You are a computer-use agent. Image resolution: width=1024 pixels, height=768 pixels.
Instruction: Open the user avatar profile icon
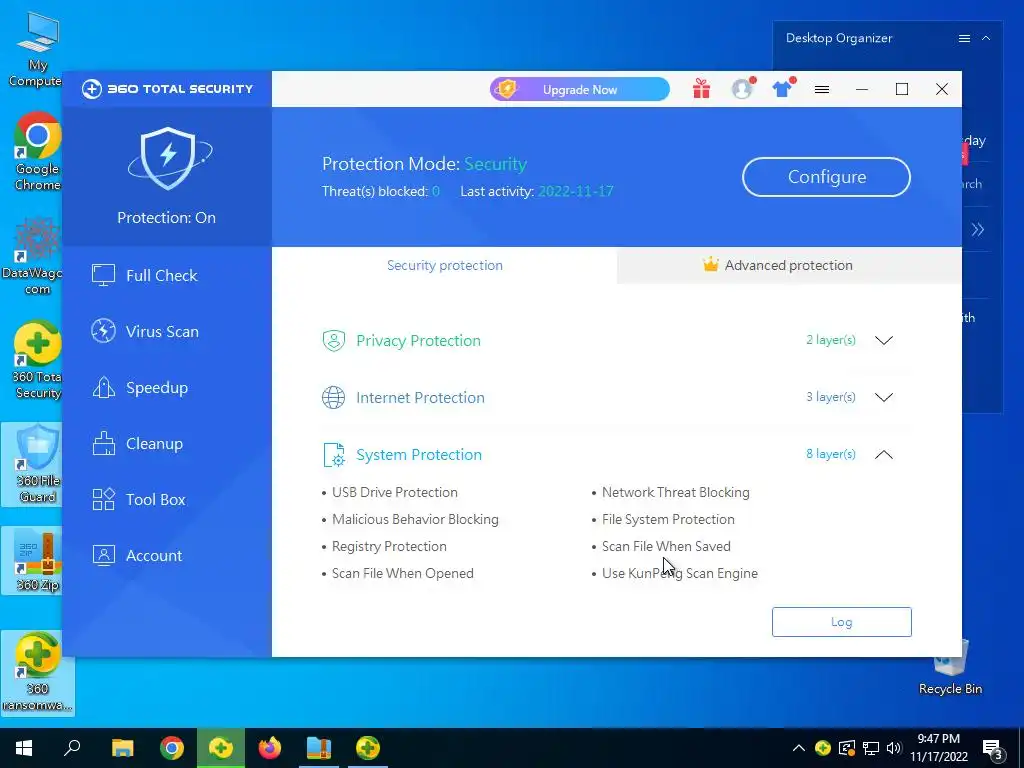click(x=743, y=89)
